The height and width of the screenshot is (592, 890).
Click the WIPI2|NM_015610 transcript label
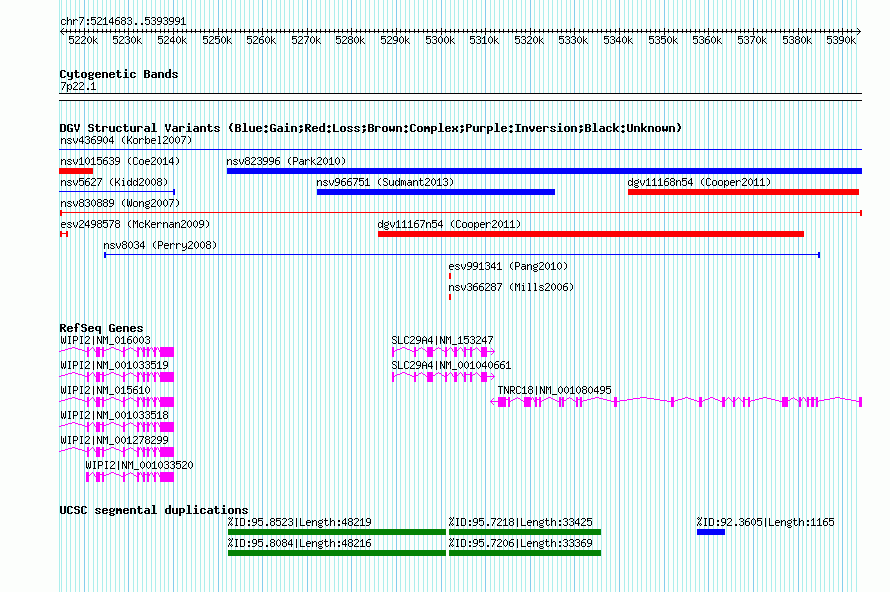coord(105,390)
